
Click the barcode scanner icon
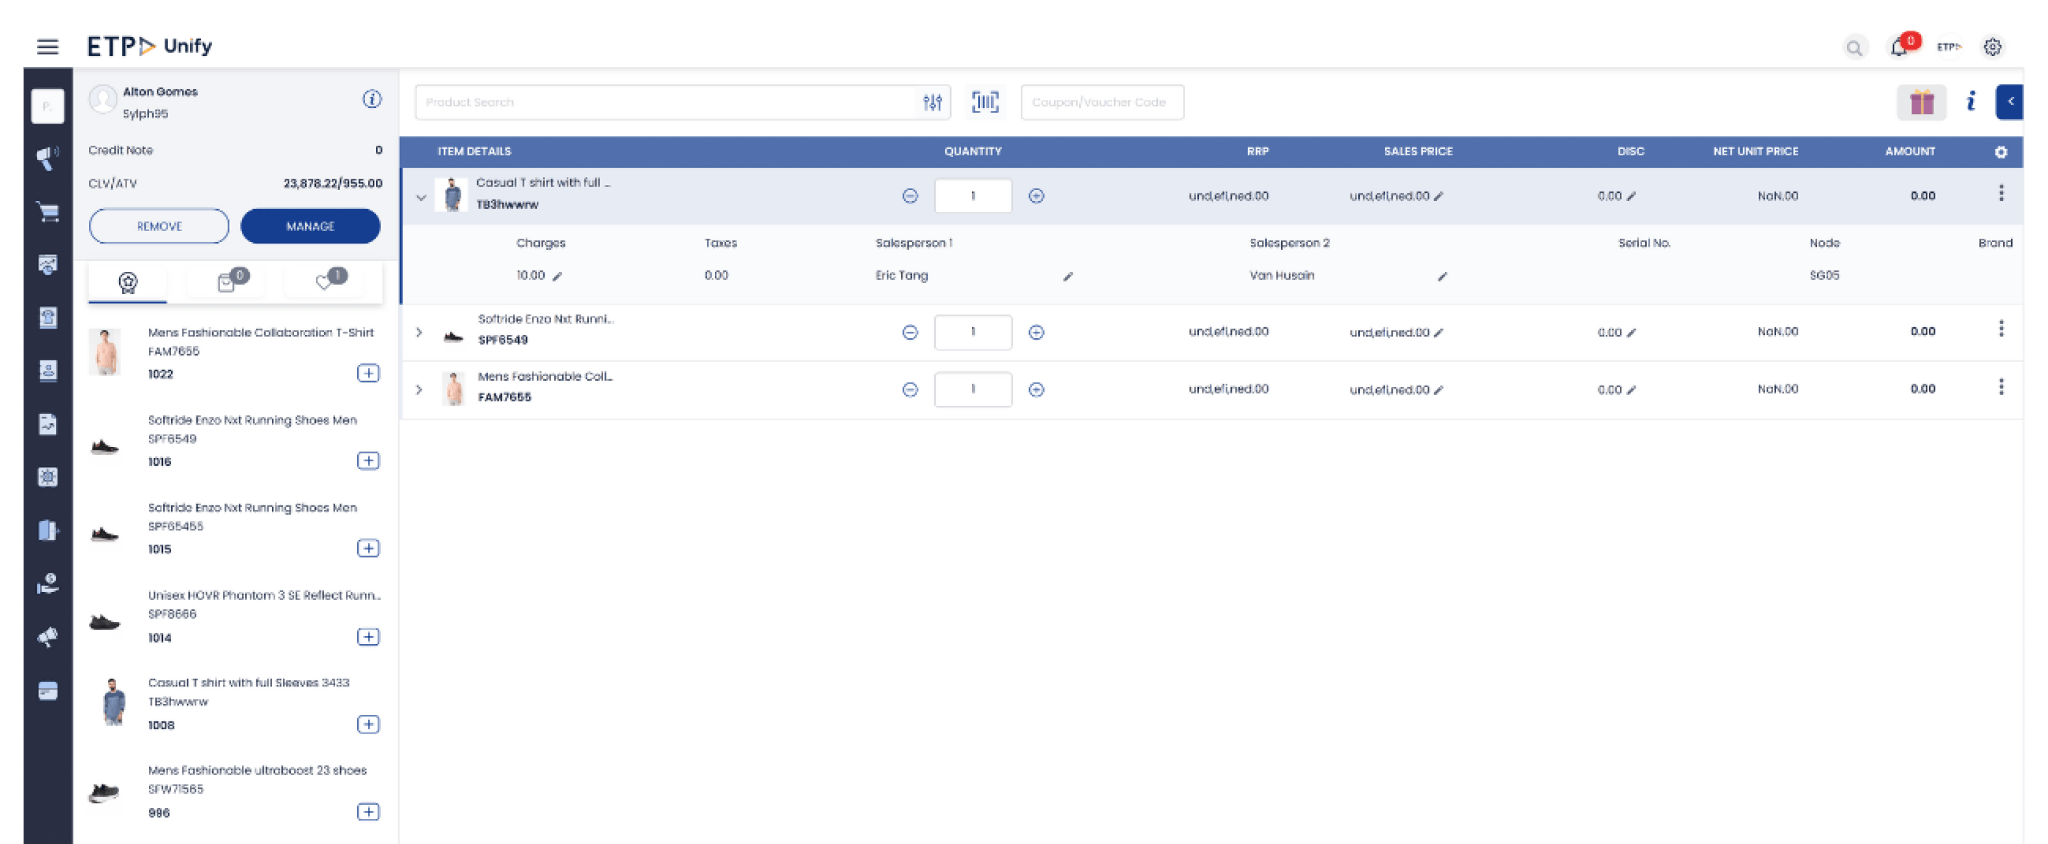985,102
